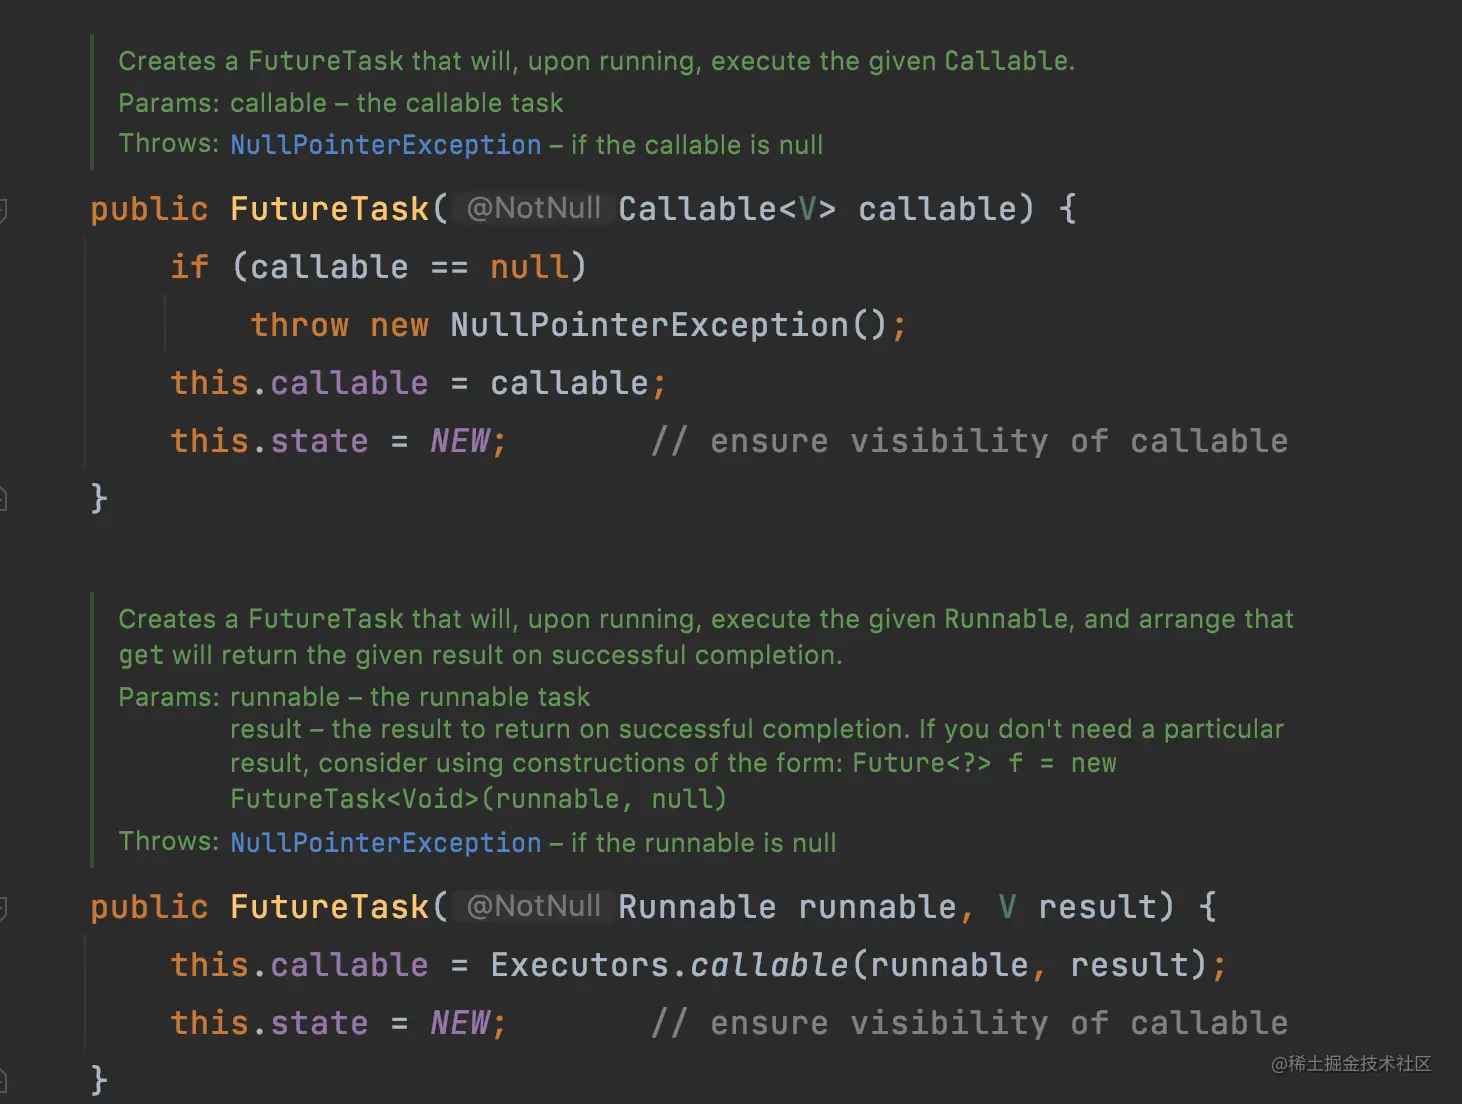Click Callable<V> type in first constructor
The height and width of the screenshot is (1104, 1462).
726,209
